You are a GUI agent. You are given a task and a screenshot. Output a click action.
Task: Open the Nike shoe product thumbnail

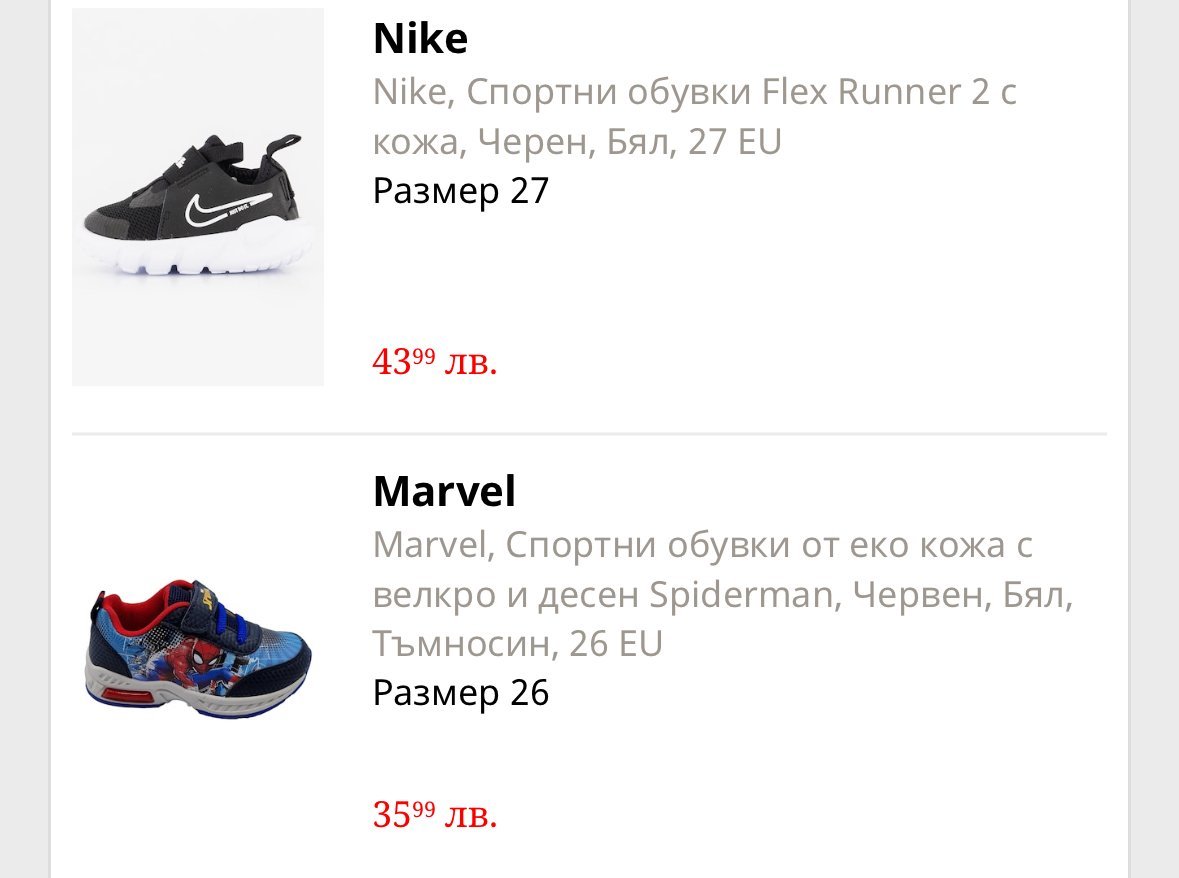198,197
